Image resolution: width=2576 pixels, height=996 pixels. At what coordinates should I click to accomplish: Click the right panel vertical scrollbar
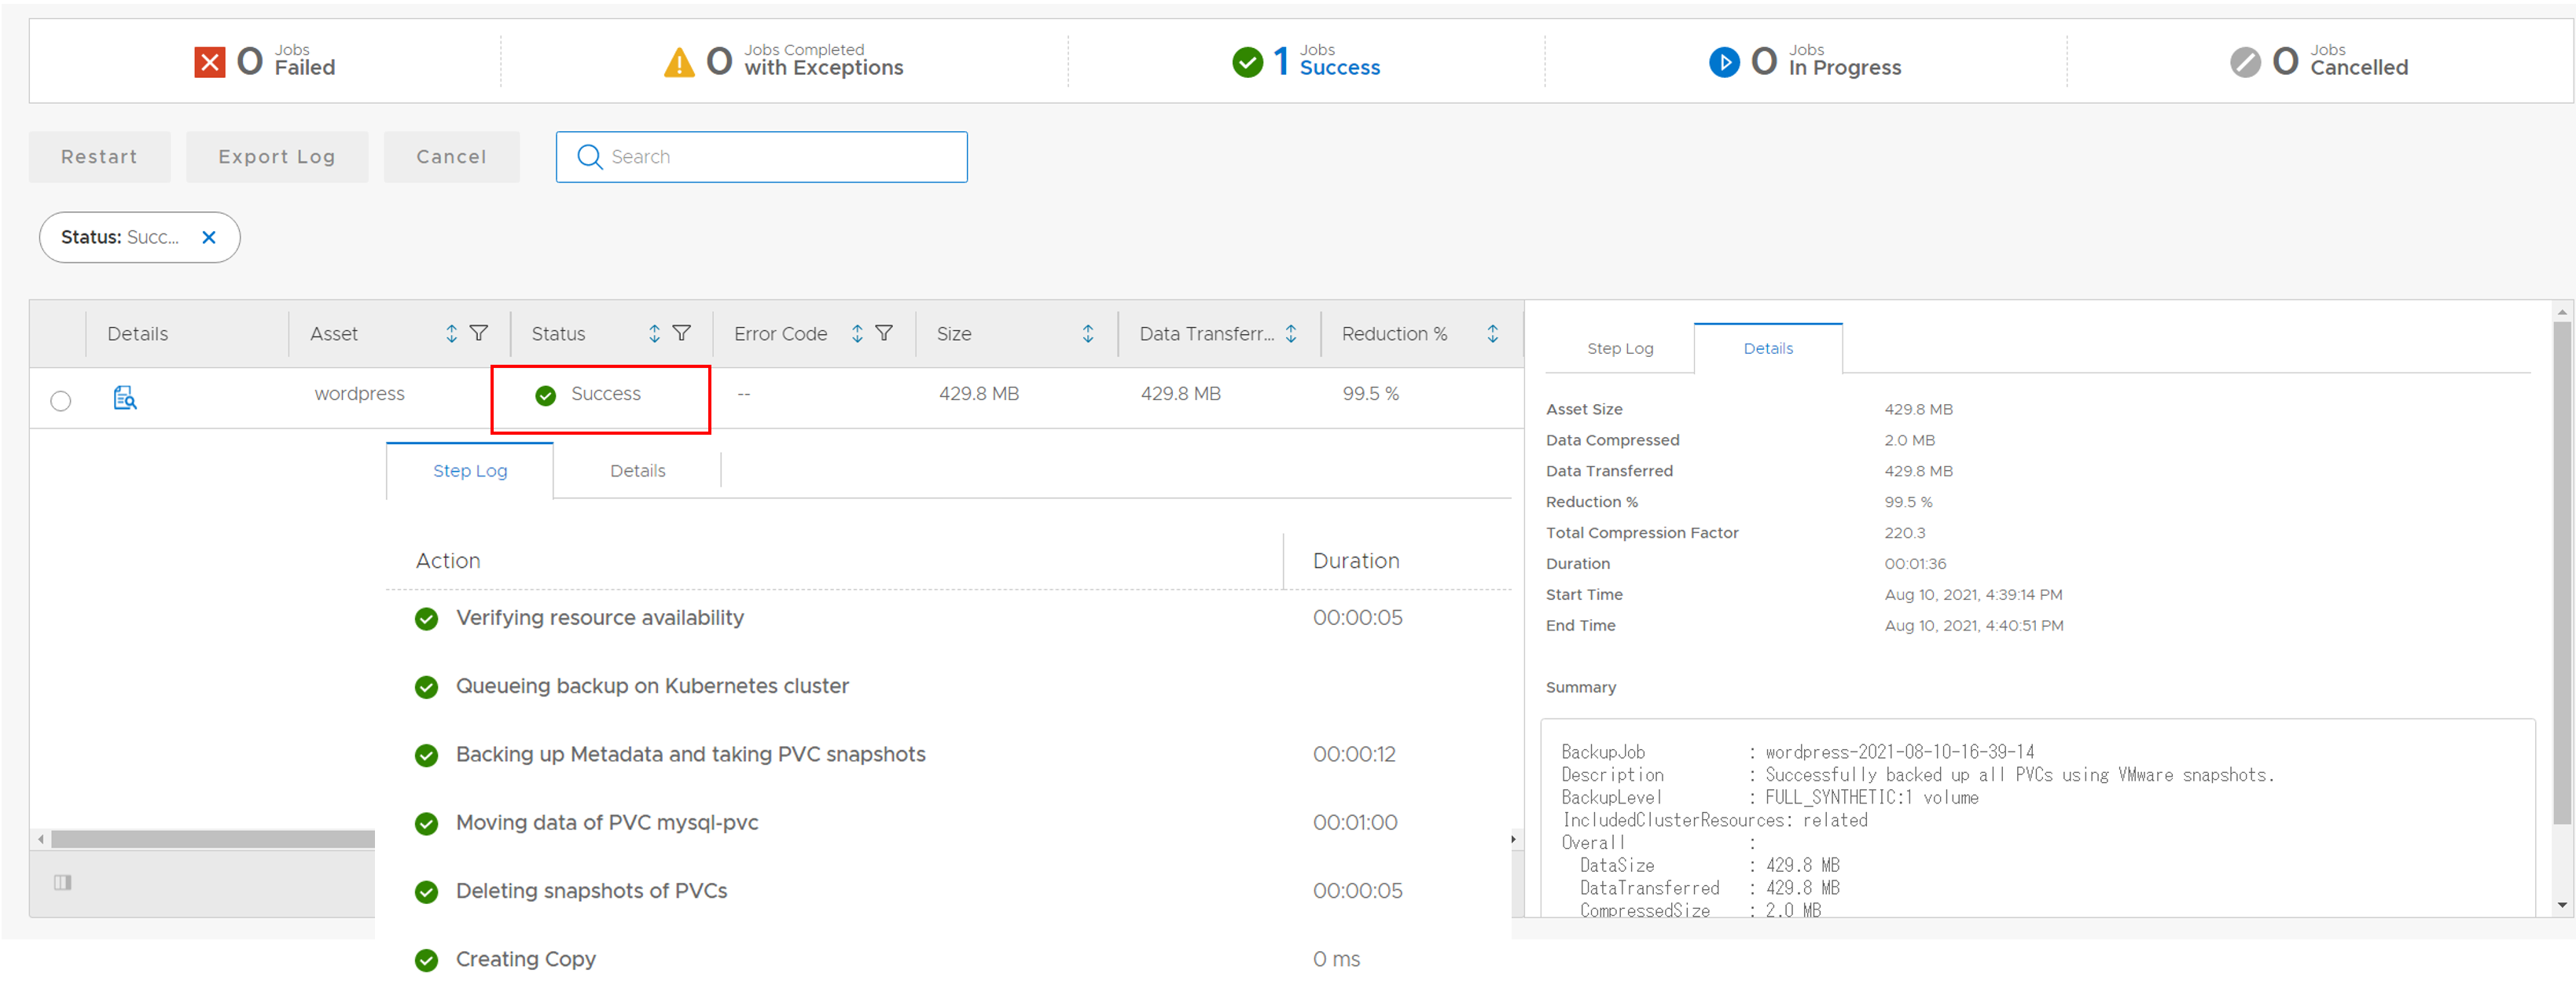coord(2561,572)
